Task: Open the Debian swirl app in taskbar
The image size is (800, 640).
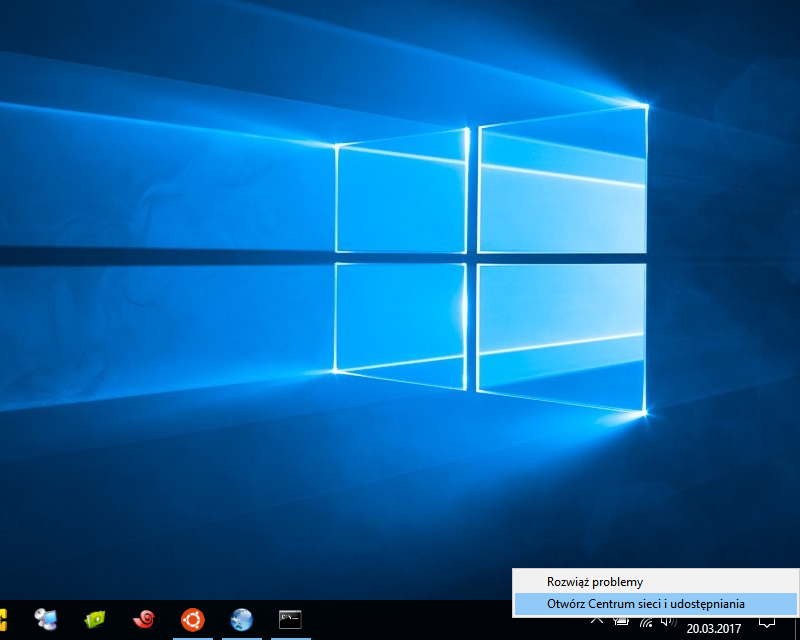Action: 144,620
